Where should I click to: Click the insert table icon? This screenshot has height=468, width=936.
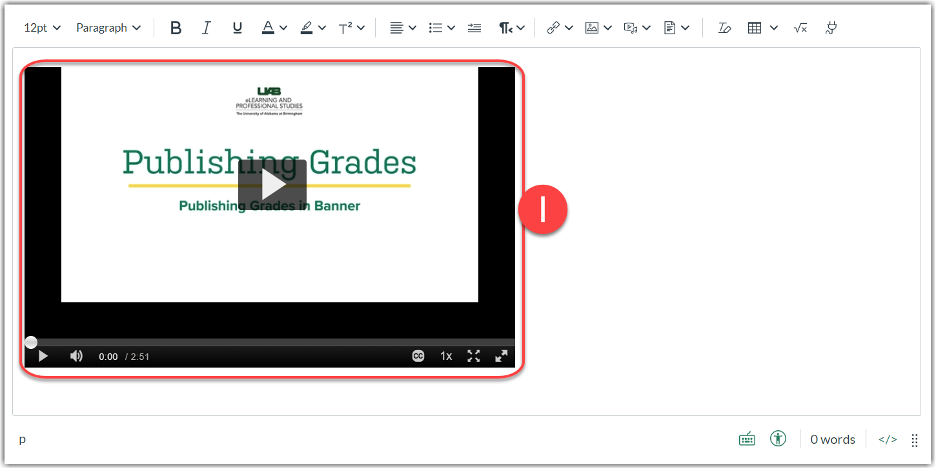coord(754,28)
